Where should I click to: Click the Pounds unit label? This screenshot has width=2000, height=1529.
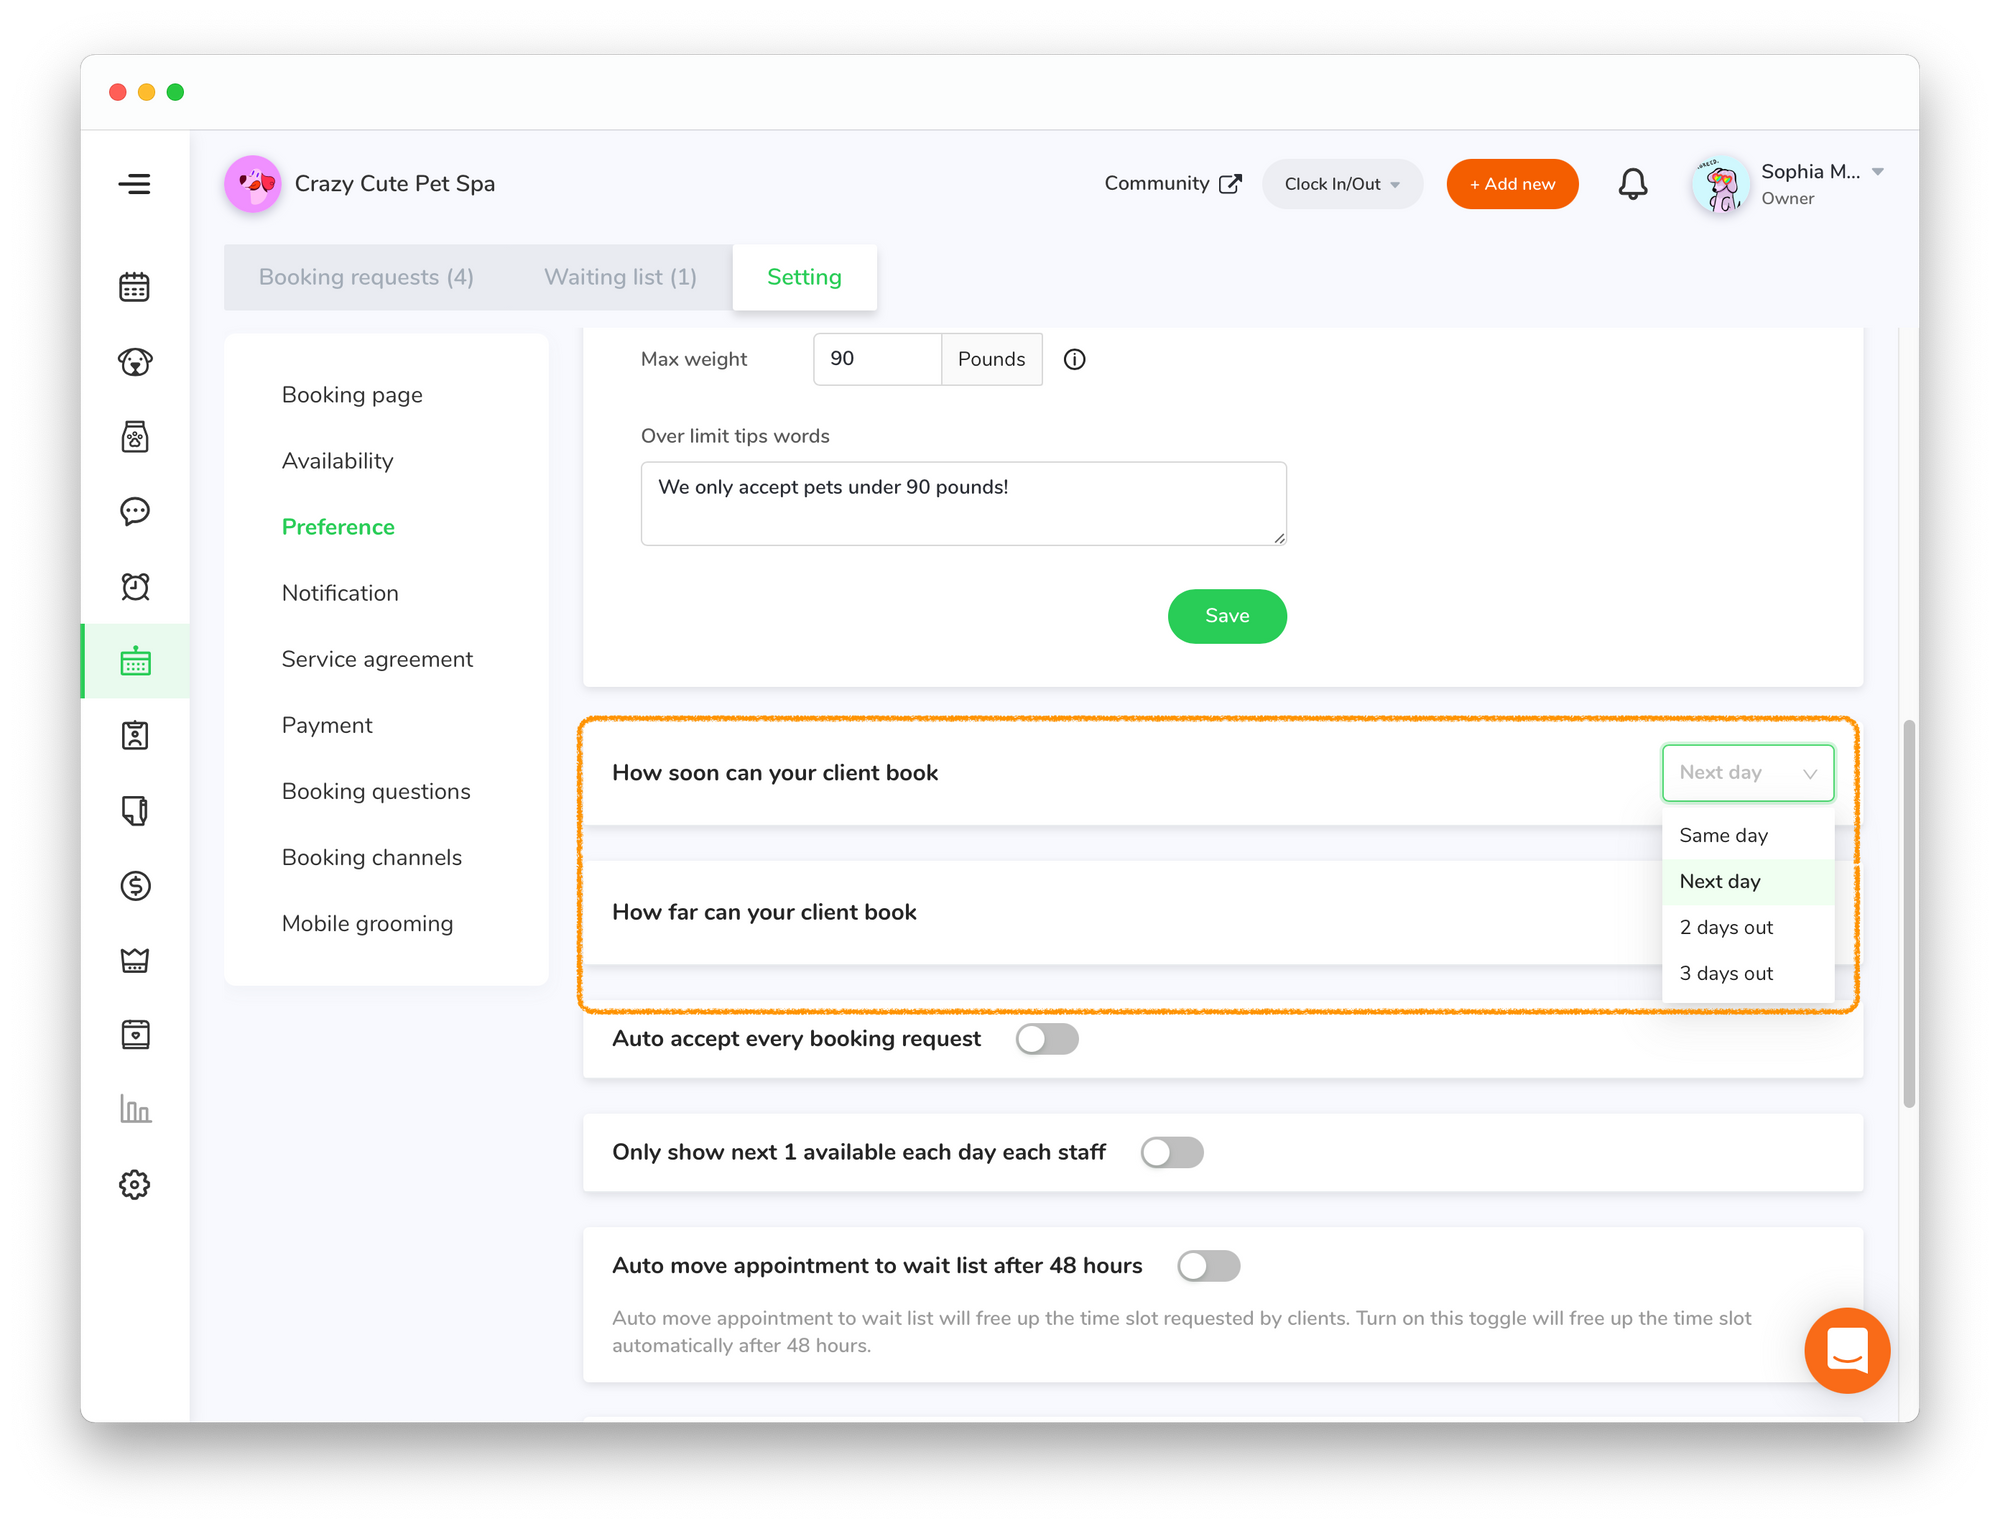pyautogui.click(x=991, y=359)
